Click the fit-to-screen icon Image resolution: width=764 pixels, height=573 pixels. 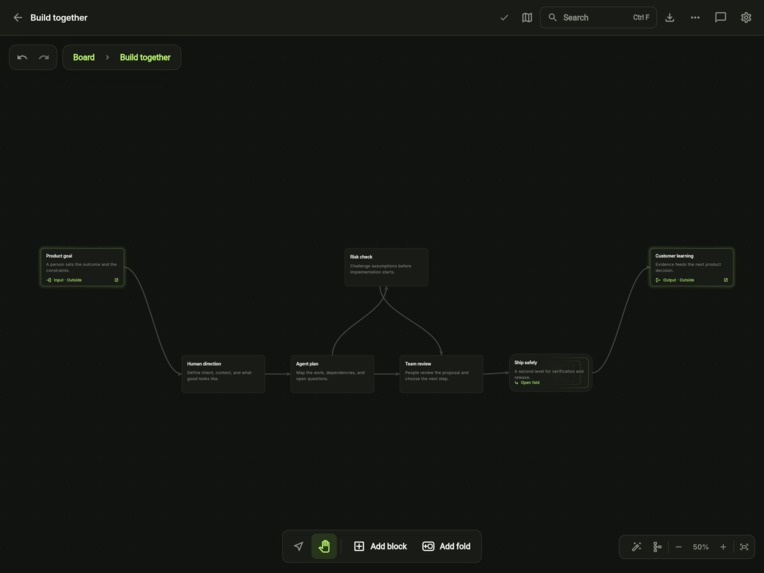pyautogui.click(x=744, y=547)
